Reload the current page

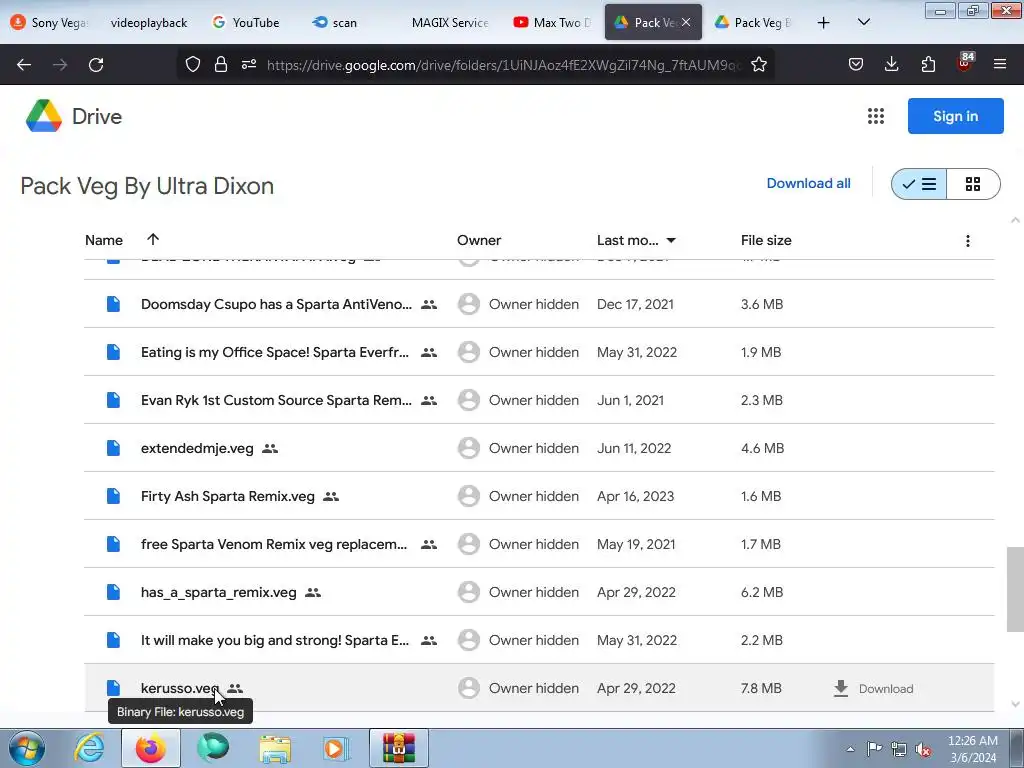click(x=96, y=65)
